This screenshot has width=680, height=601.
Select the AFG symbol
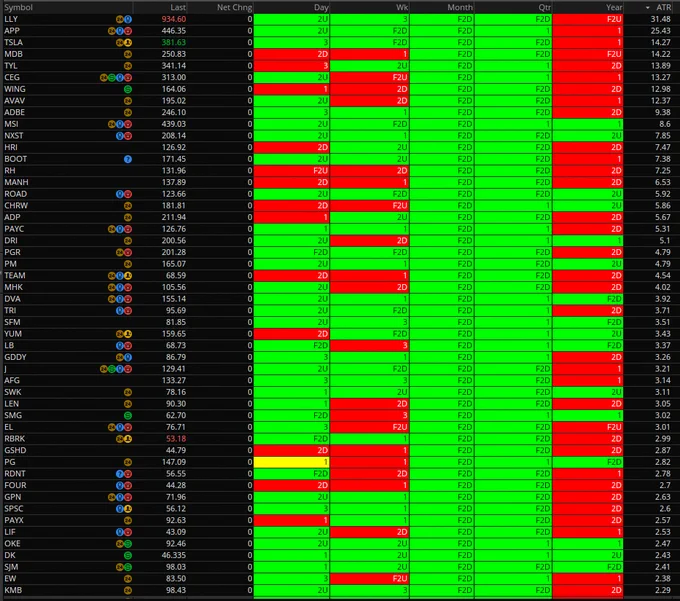(12, 381)
